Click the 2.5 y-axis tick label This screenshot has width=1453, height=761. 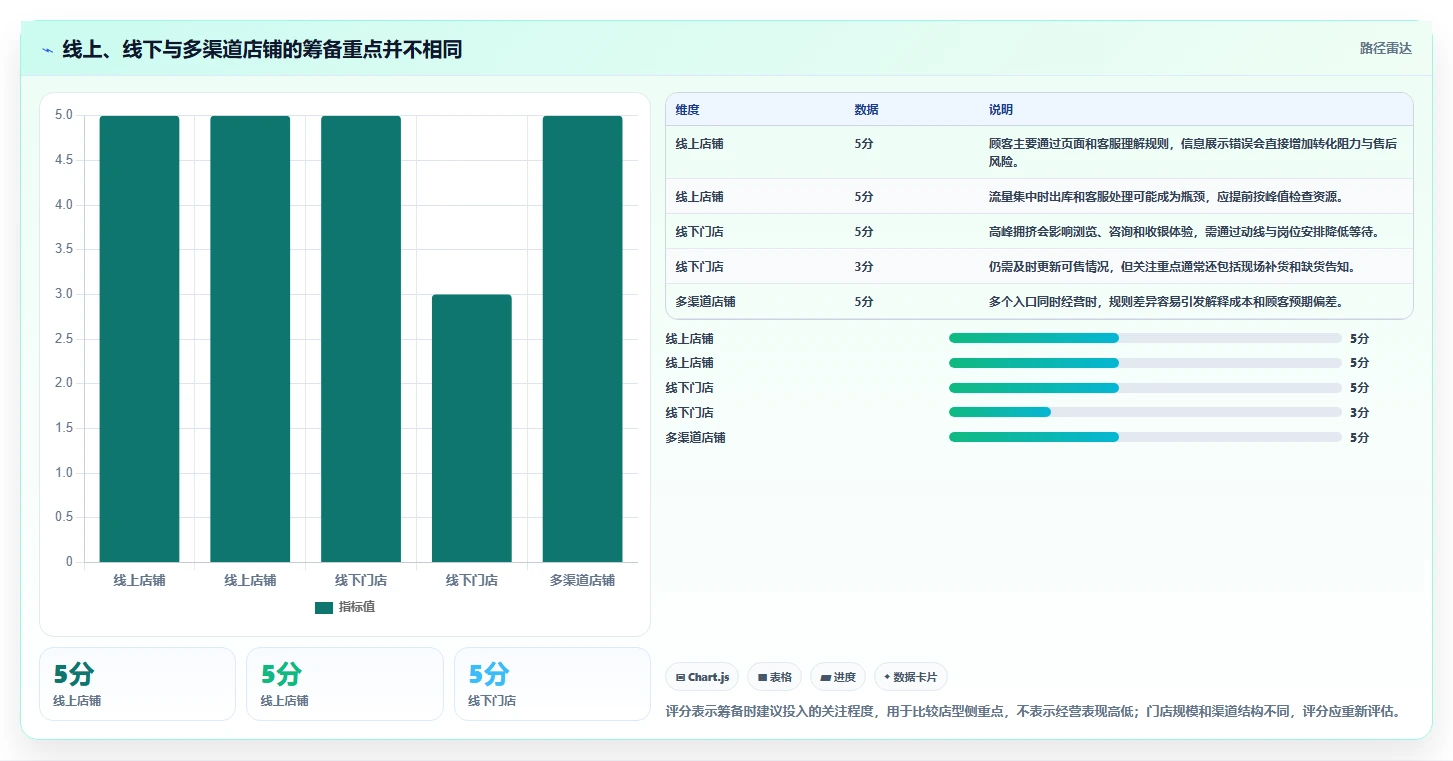pos(64,339)
